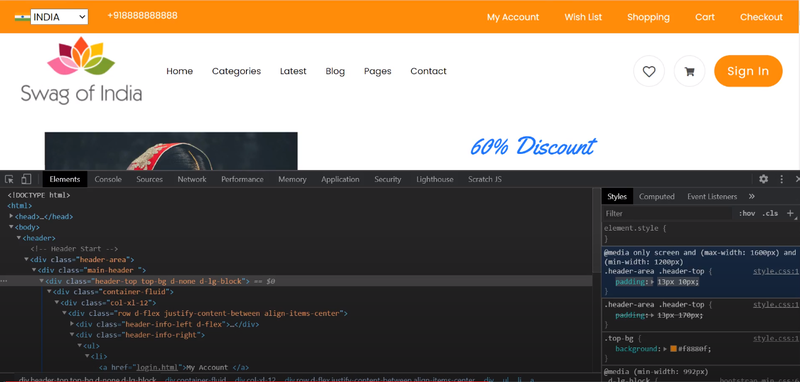
Task: Click the product banner image
Action: coord(171,151)
